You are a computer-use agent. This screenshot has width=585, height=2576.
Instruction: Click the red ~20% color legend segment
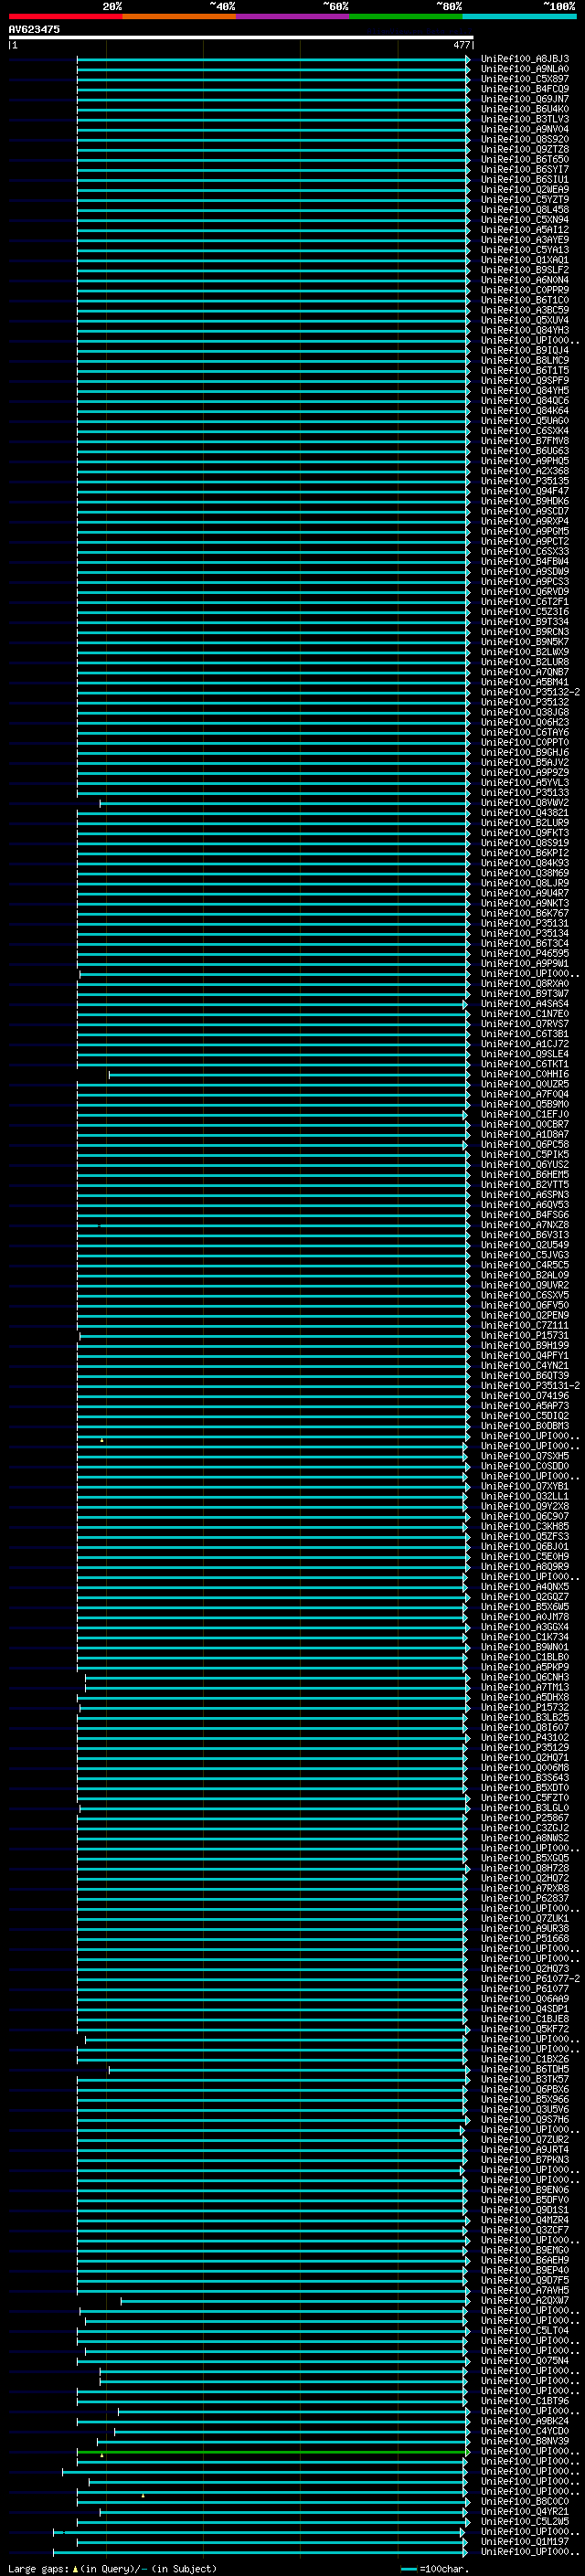pyautogui.click(x=65, y=16)
